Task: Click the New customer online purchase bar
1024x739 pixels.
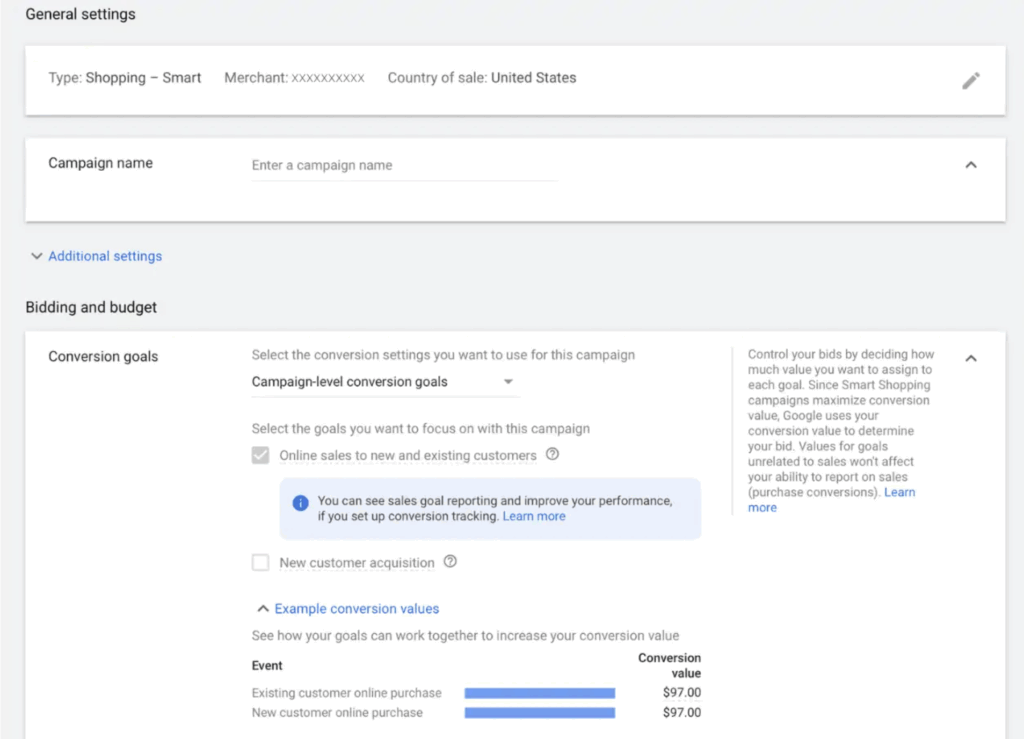Action: pyautogui.click(x=539, y=713)
